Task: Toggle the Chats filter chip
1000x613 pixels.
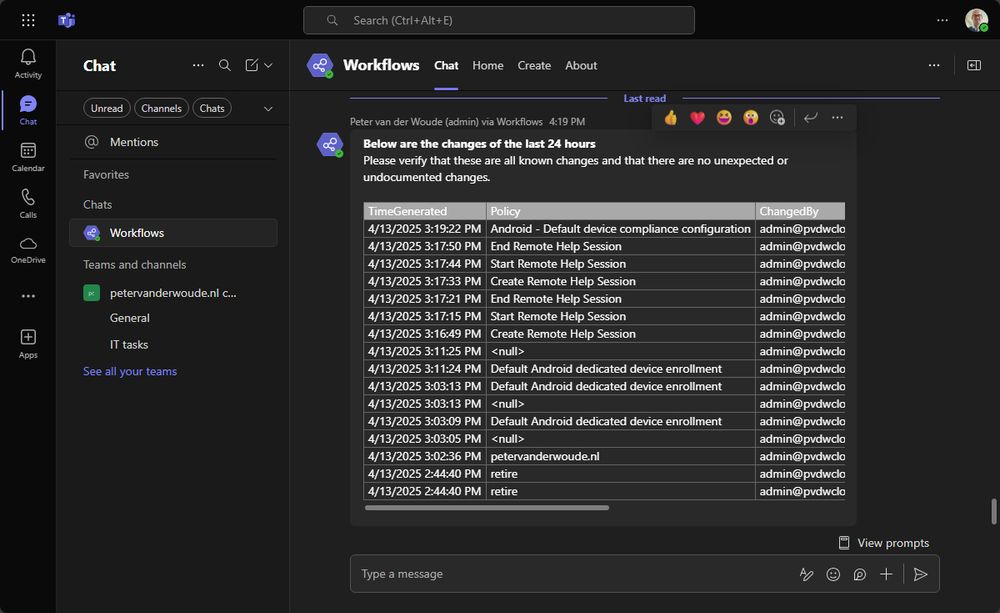Action: coord(212,108)
